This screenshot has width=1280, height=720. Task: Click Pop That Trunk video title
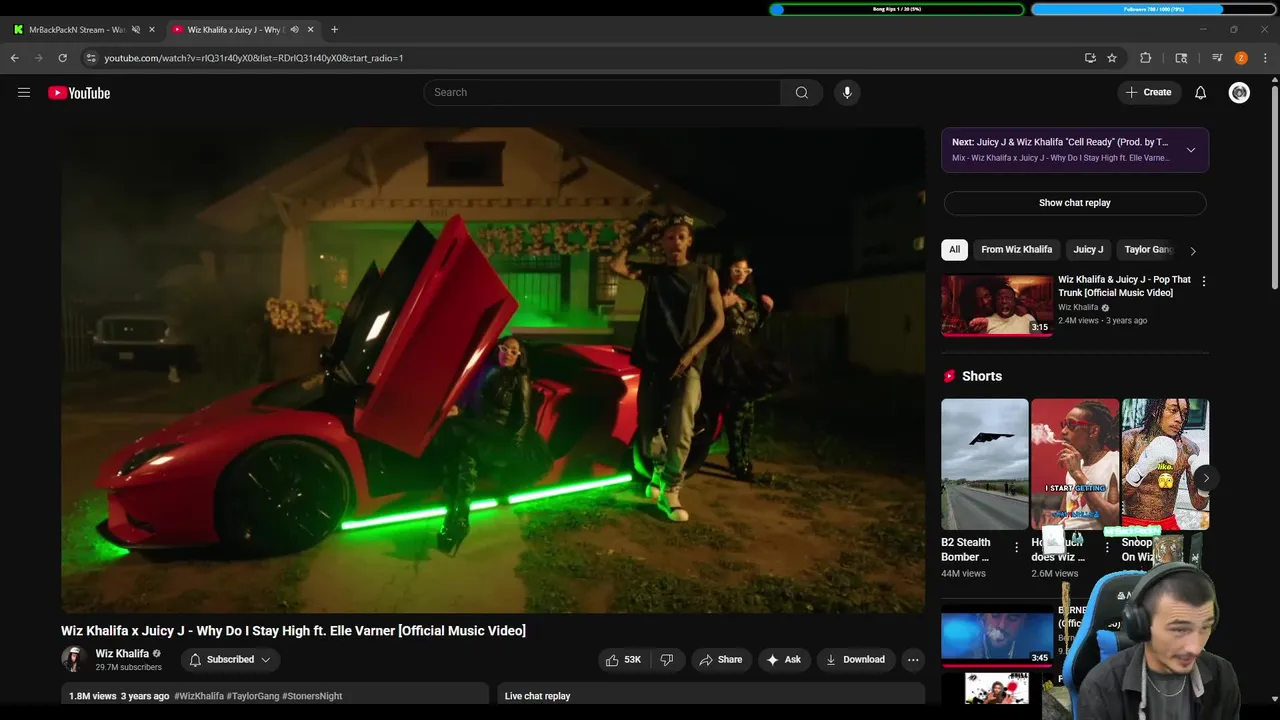[1124, 286]
